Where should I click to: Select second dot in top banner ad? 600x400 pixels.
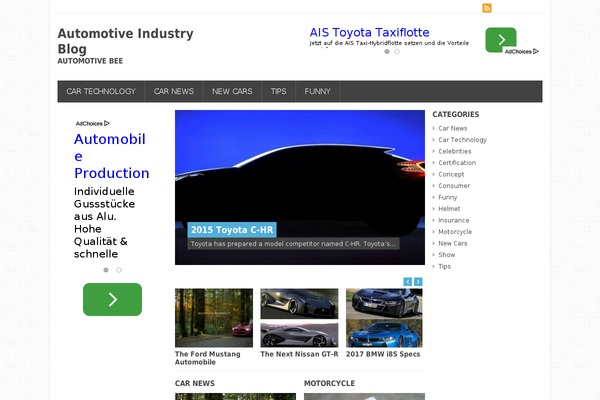(397, 51)
